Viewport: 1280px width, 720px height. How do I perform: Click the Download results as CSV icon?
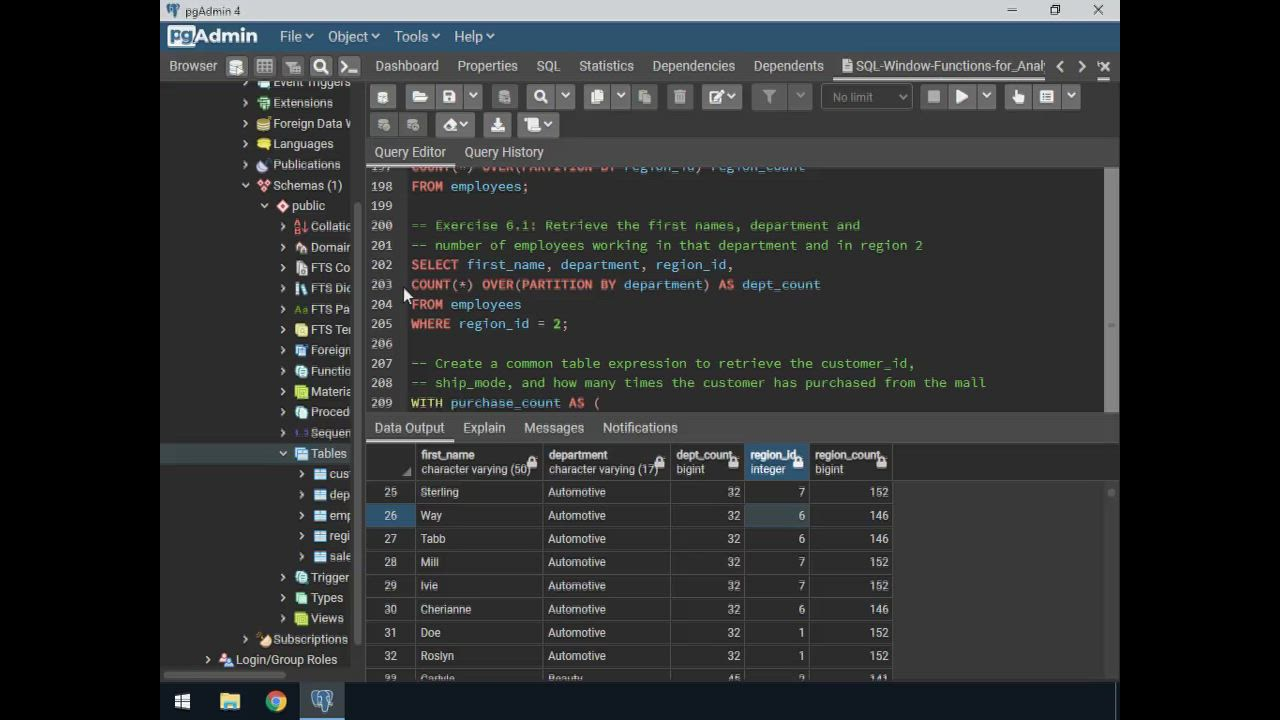[497, 125]
